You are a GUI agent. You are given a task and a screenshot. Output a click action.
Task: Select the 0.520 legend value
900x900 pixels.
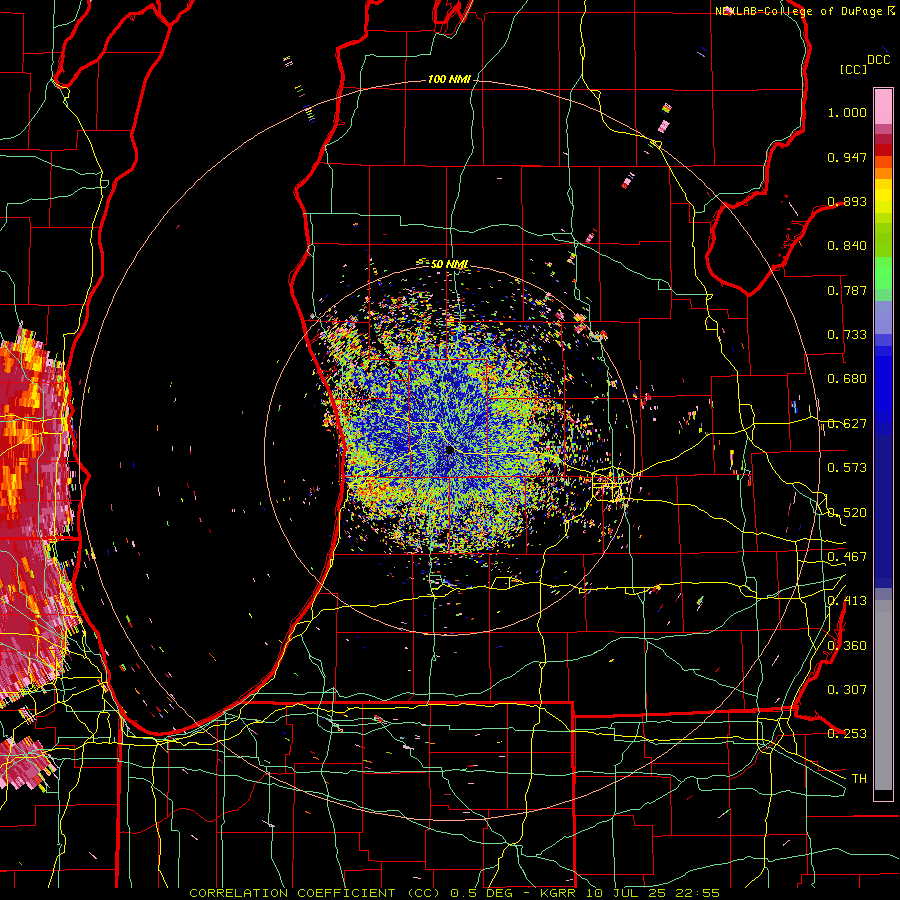tap(847, 513)
